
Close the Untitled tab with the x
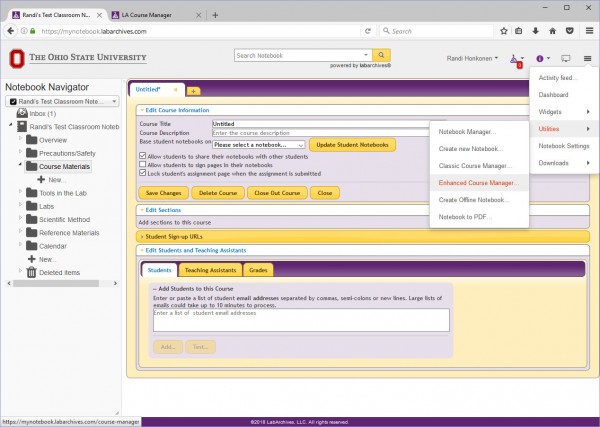pos(176,90)
